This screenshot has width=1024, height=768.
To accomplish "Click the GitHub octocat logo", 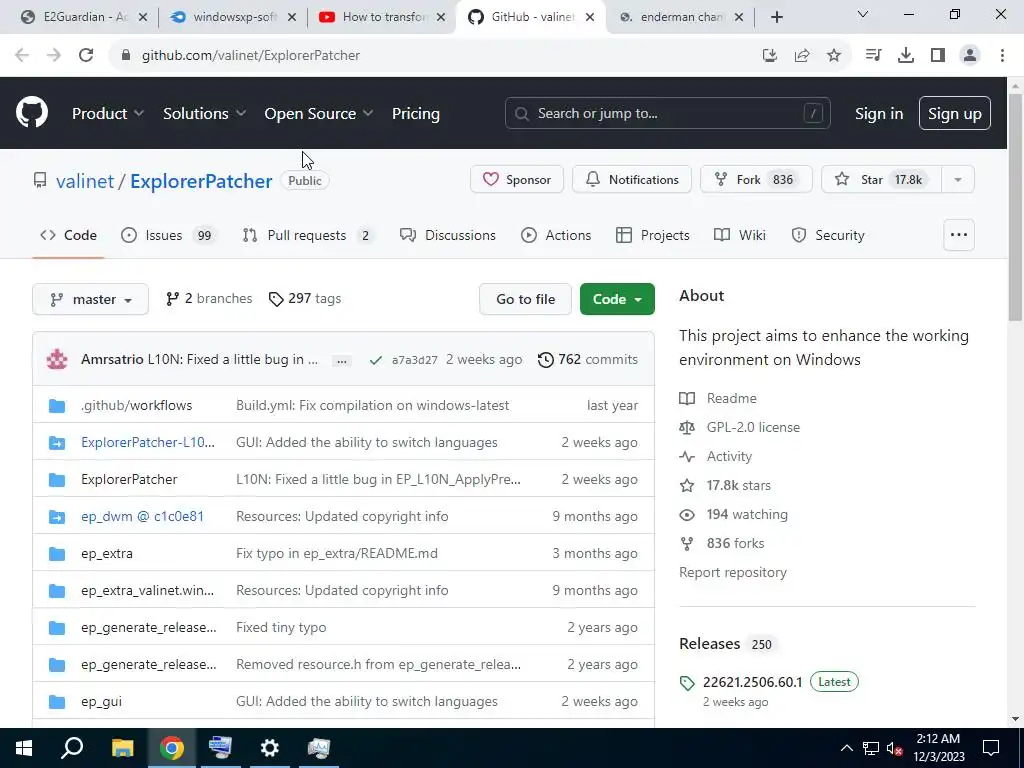I will [32, 113].
